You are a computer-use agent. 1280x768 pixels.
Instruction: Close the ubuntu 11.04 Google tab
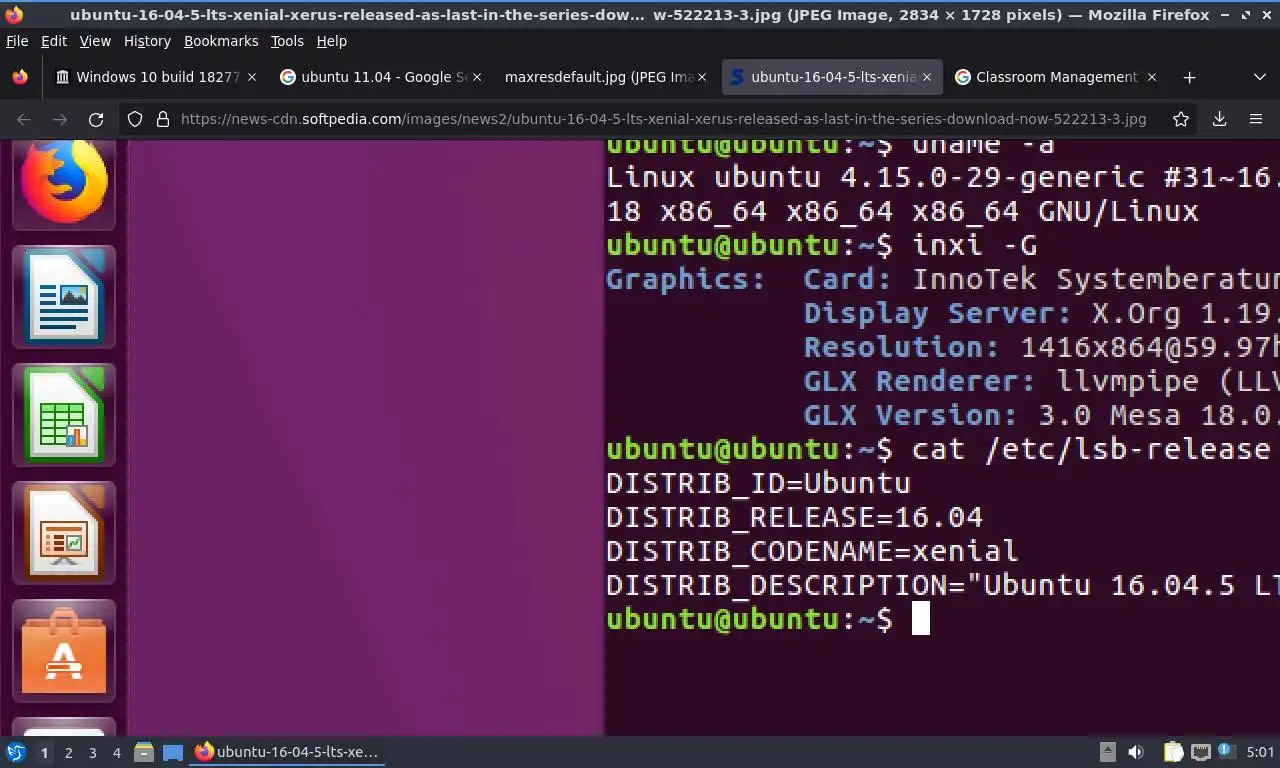[x=477, y=77]
